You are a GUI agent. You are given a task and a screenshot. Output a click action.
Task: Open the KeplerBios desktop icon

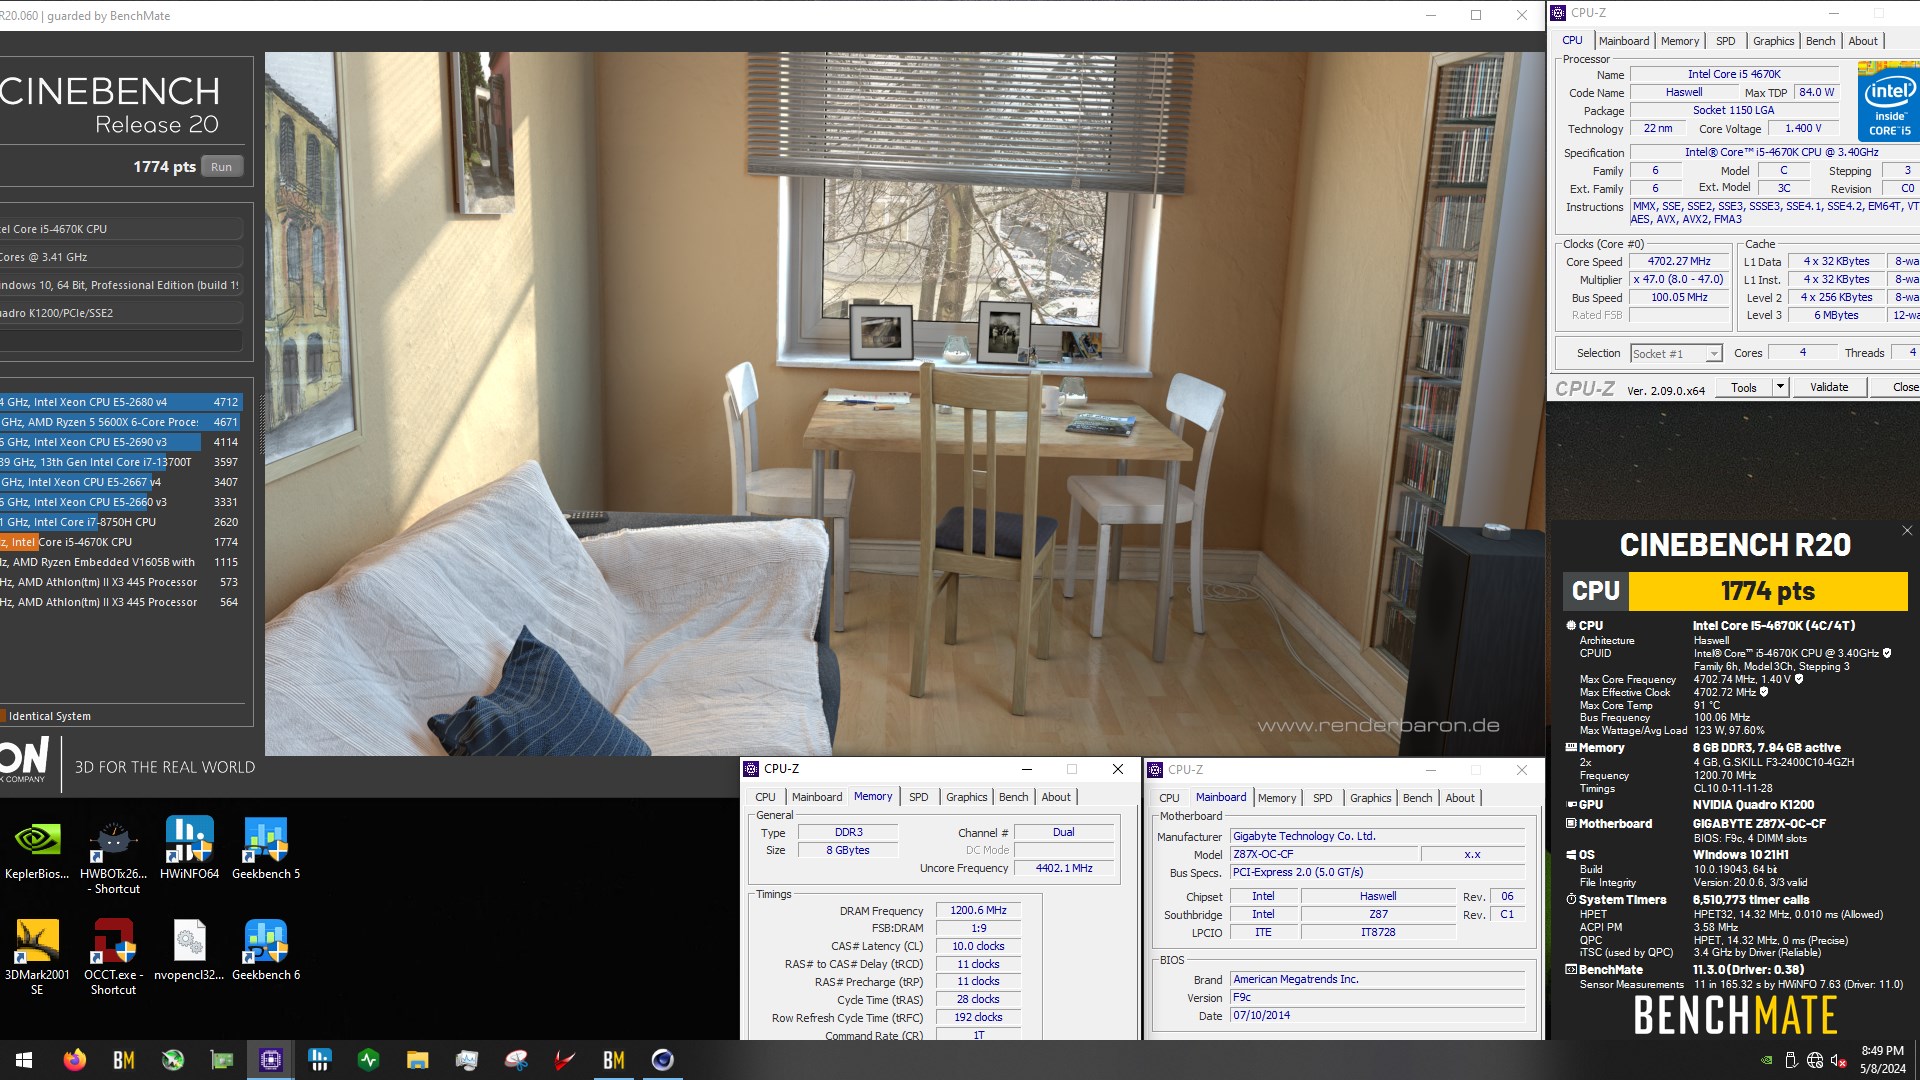[x=37, y=848]
